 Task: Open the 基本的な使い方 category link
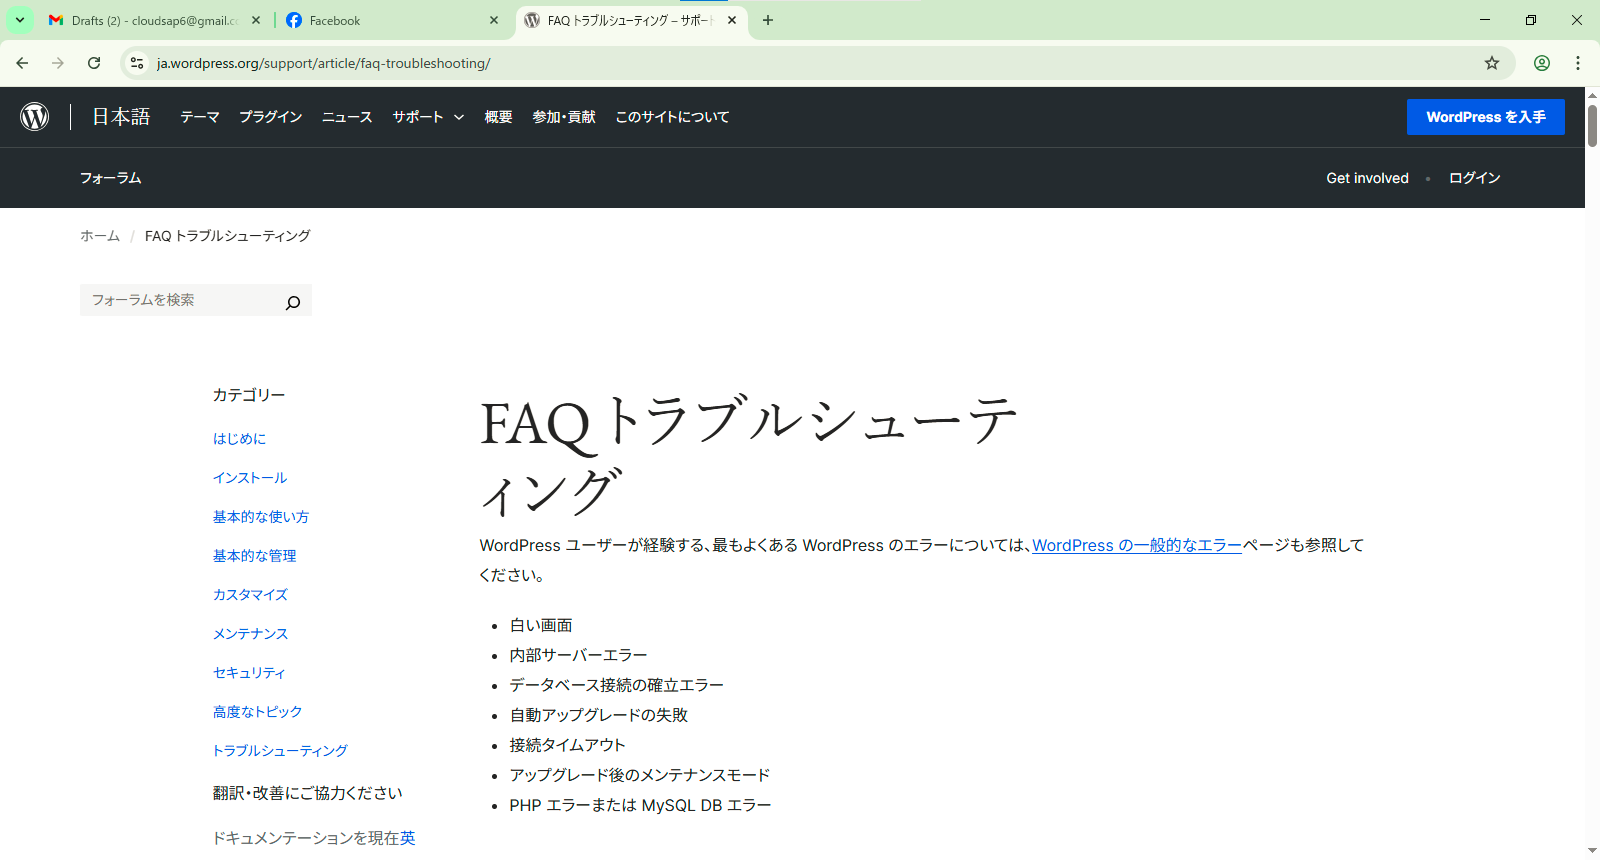pos(261,517)
